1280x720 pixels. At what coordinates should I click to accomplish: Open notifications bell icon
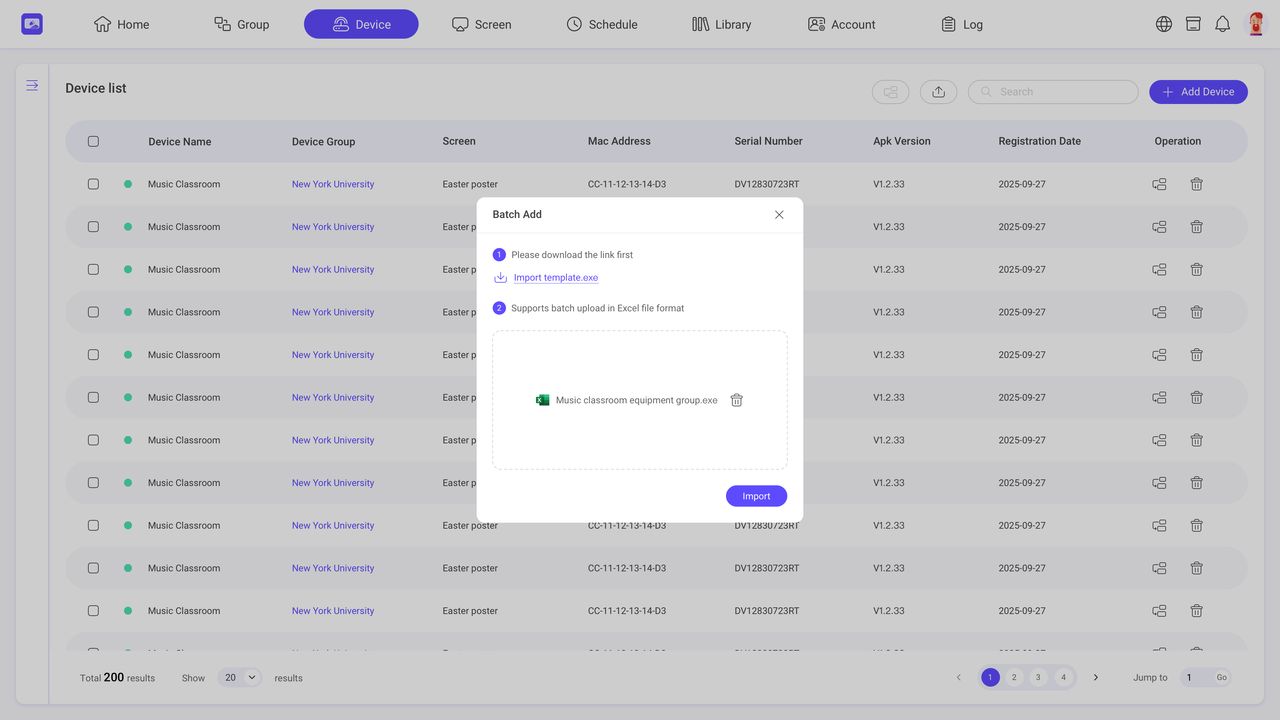tap(1222, 24)
